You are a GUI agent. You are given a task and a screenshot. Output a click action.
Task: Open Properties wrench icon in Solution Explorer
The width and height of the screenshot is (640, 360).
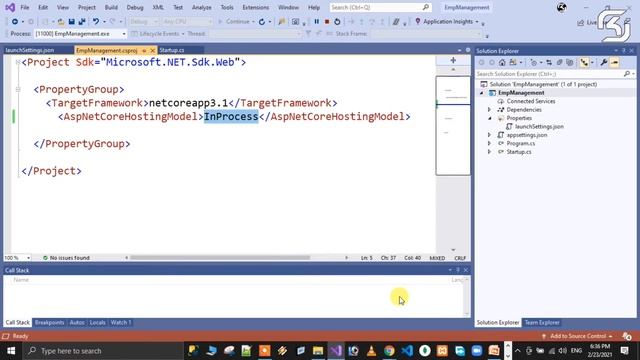[604, 62]
